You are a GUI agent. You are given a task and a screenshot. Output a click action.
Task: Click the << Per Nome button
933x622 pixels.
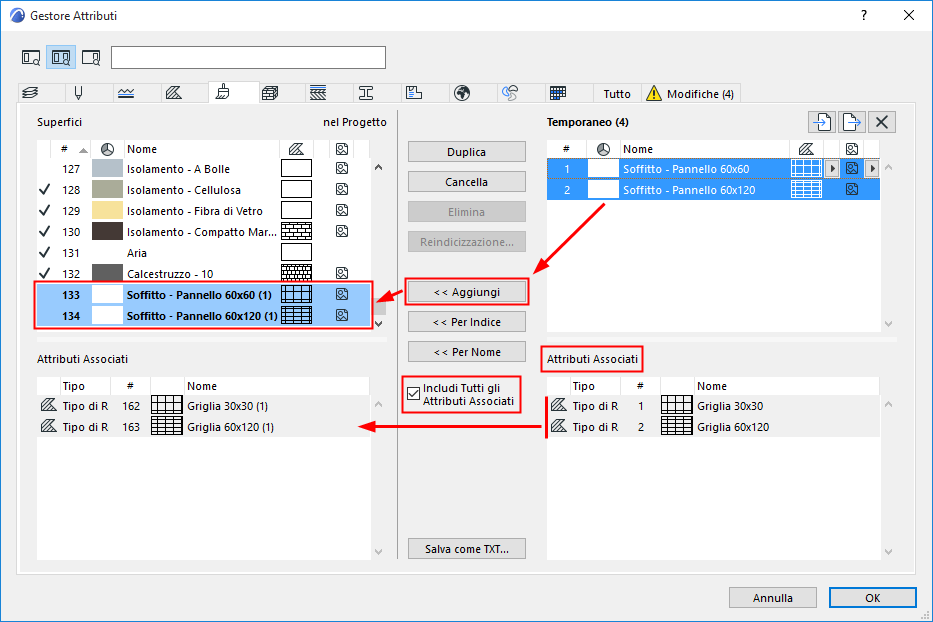466,352
